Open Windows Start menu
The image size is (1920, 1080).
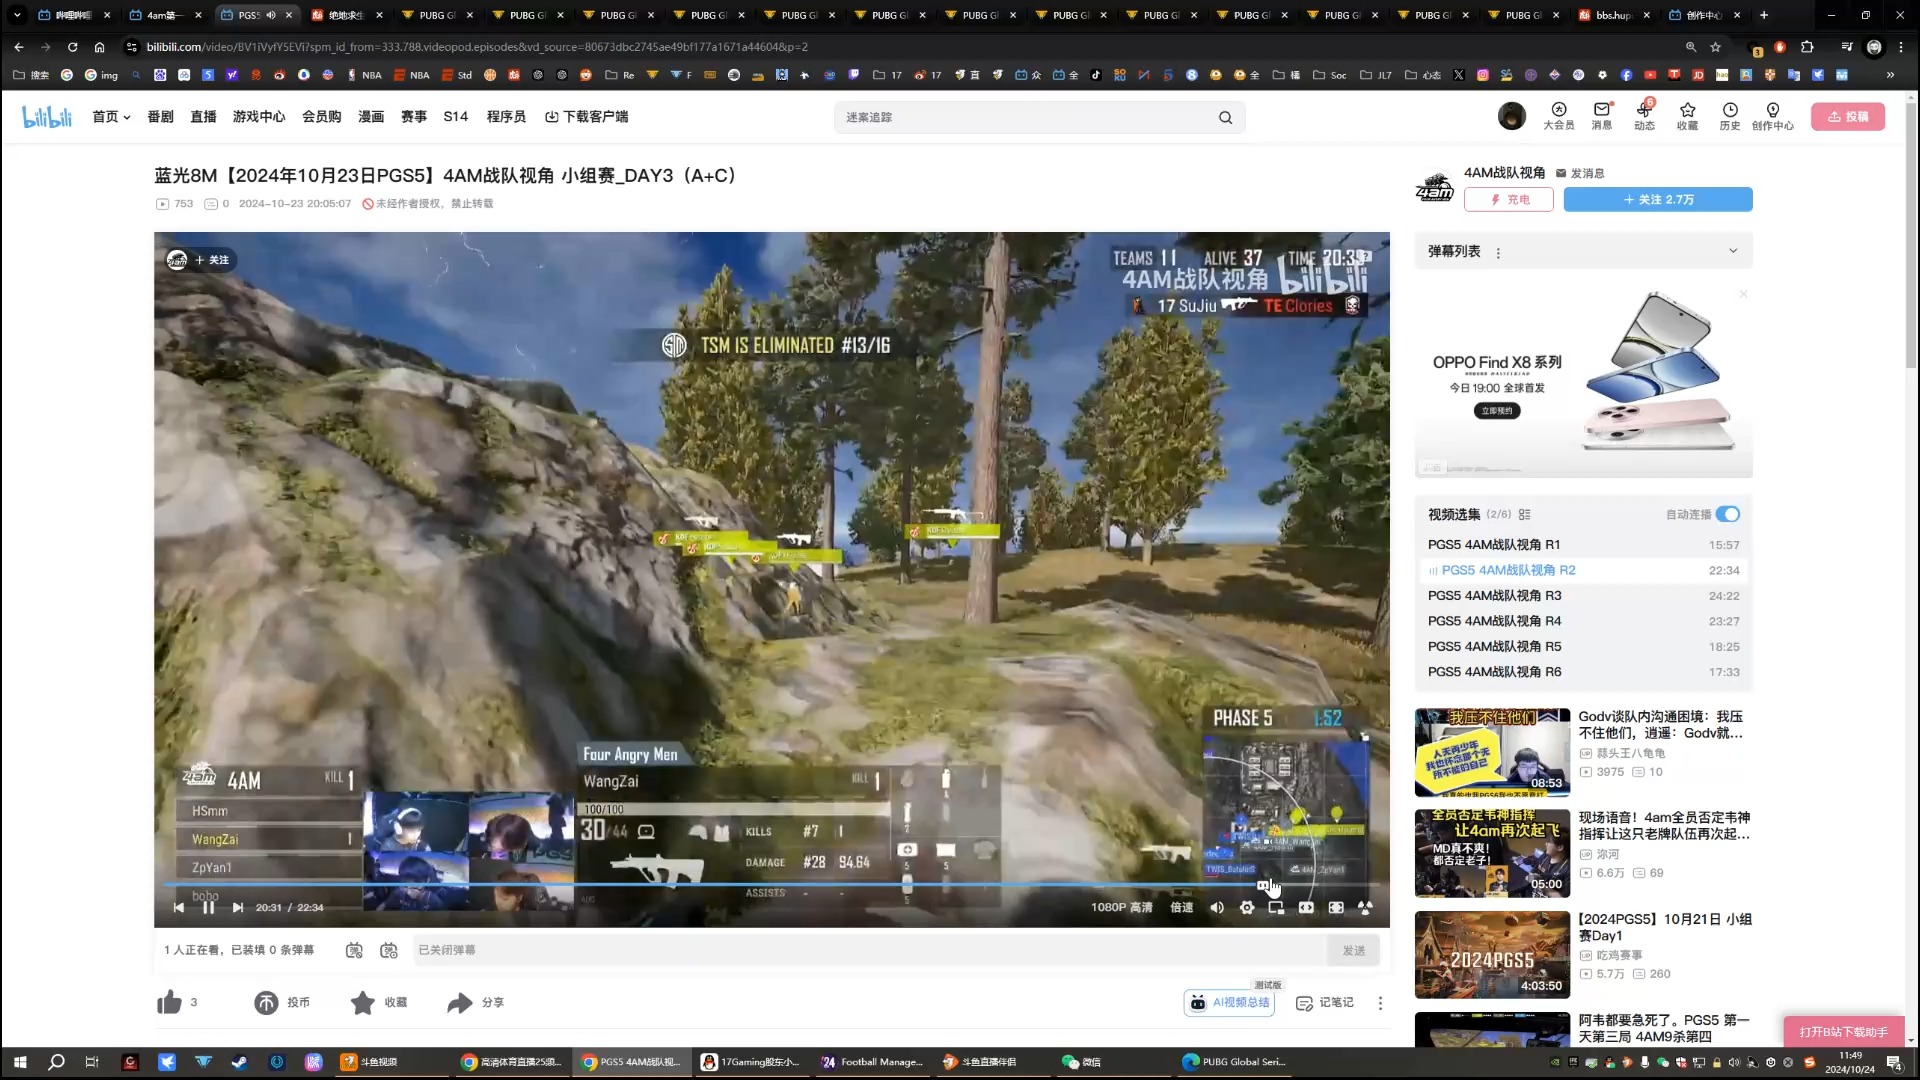[x=19, y=1062]
